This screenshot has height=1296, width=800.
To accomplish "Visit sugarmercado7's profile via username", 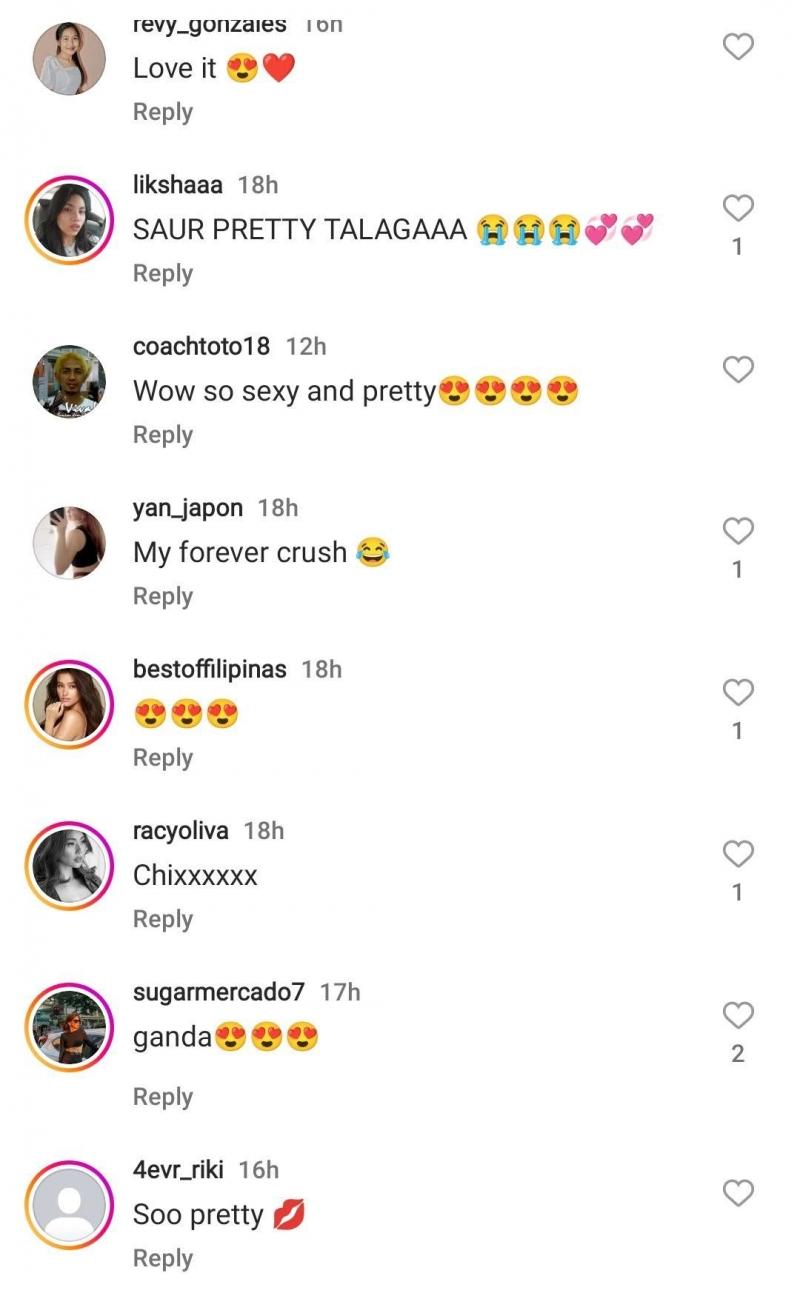I will tap(218, 992).
